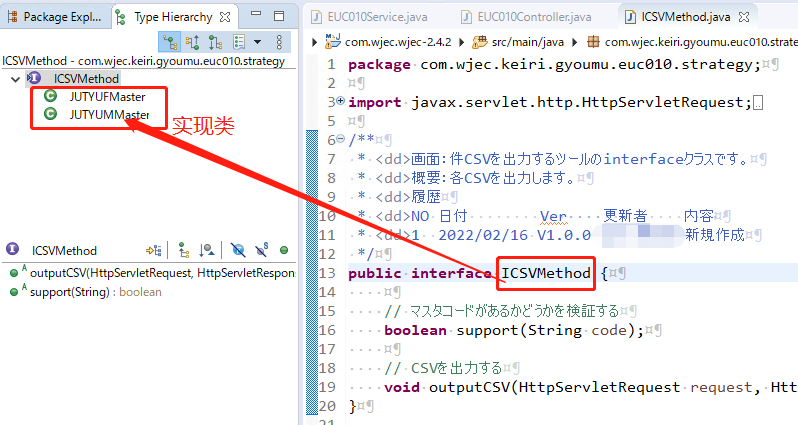Click the 'support' method name in code
Viewport: 798px width, 425px height.
487,330
